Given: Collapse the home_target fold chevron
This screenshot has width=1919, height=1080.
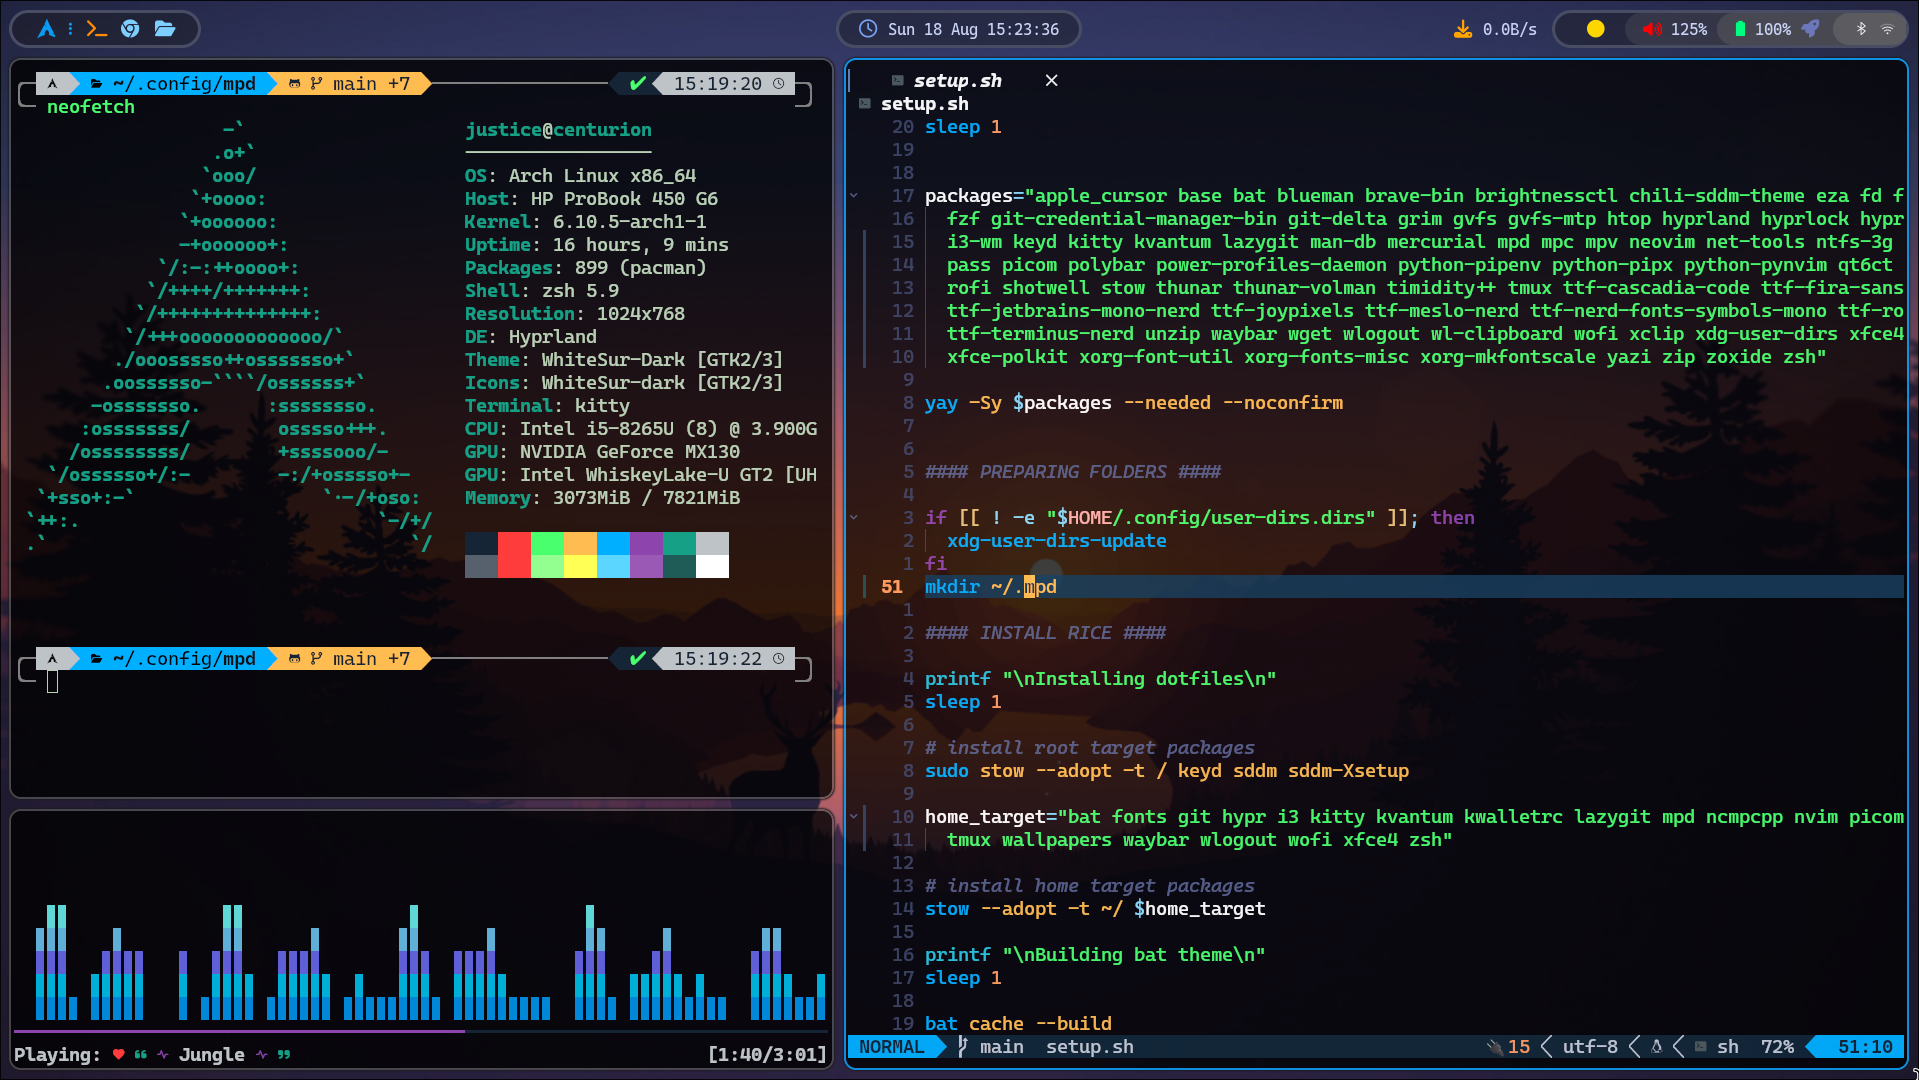Looking at the screenshot, I should click(x=854, y=817).
